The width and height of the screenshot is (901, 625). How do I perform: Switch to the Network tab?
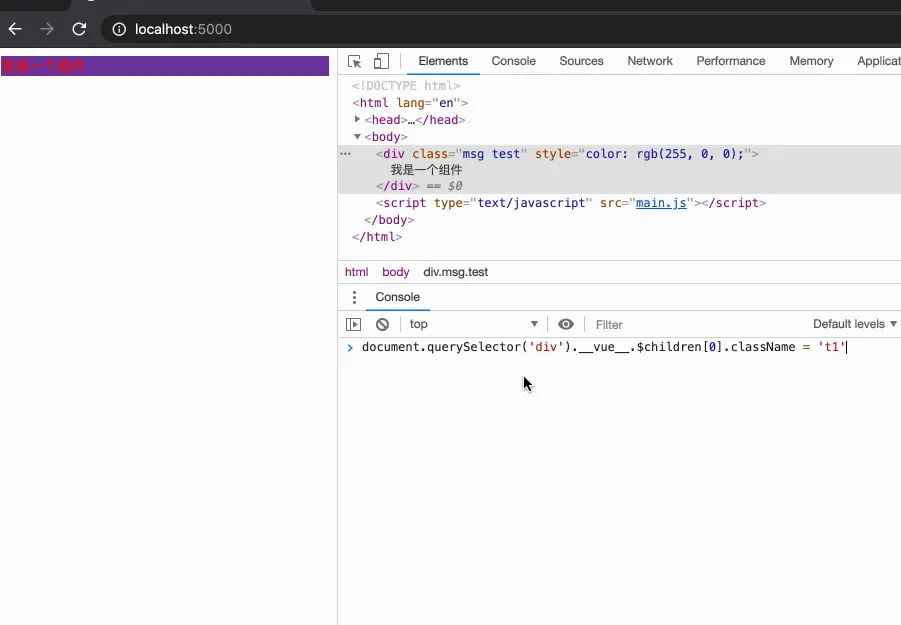click(x=650, y=61)
